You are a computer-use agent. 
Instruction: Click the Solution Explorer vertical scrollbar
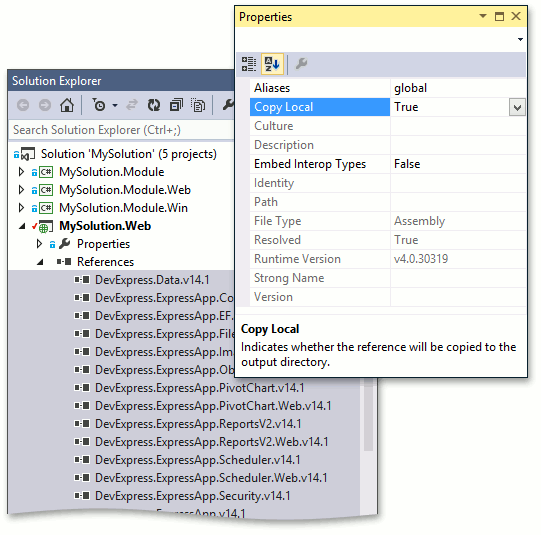point(368,415)
